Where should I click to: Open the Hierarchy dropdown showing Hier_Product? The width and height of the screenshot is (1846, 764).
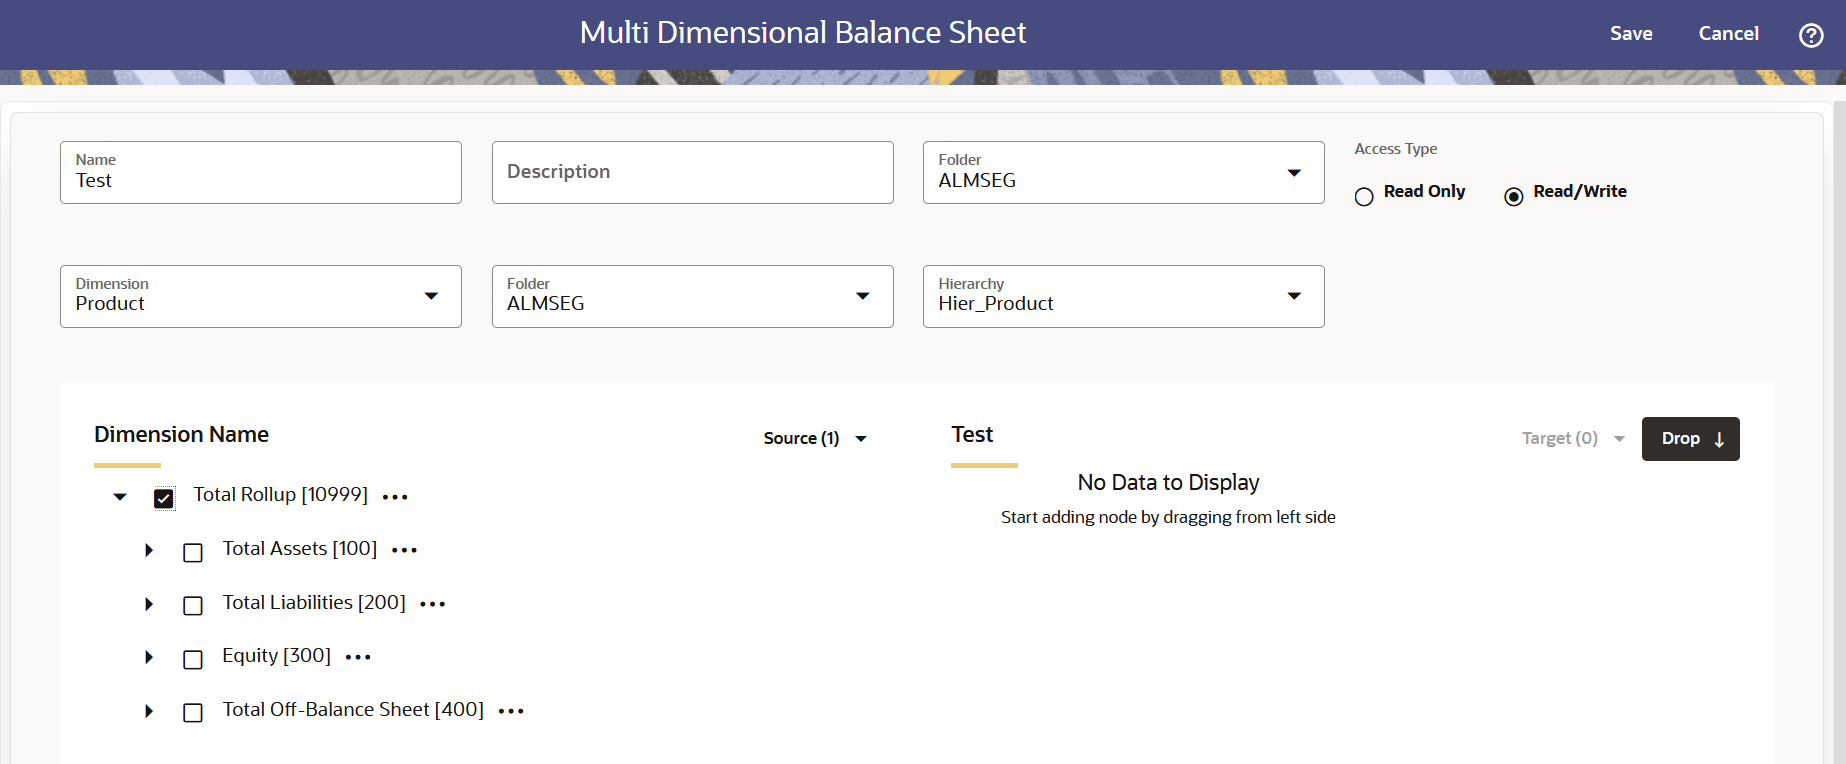1124,296
